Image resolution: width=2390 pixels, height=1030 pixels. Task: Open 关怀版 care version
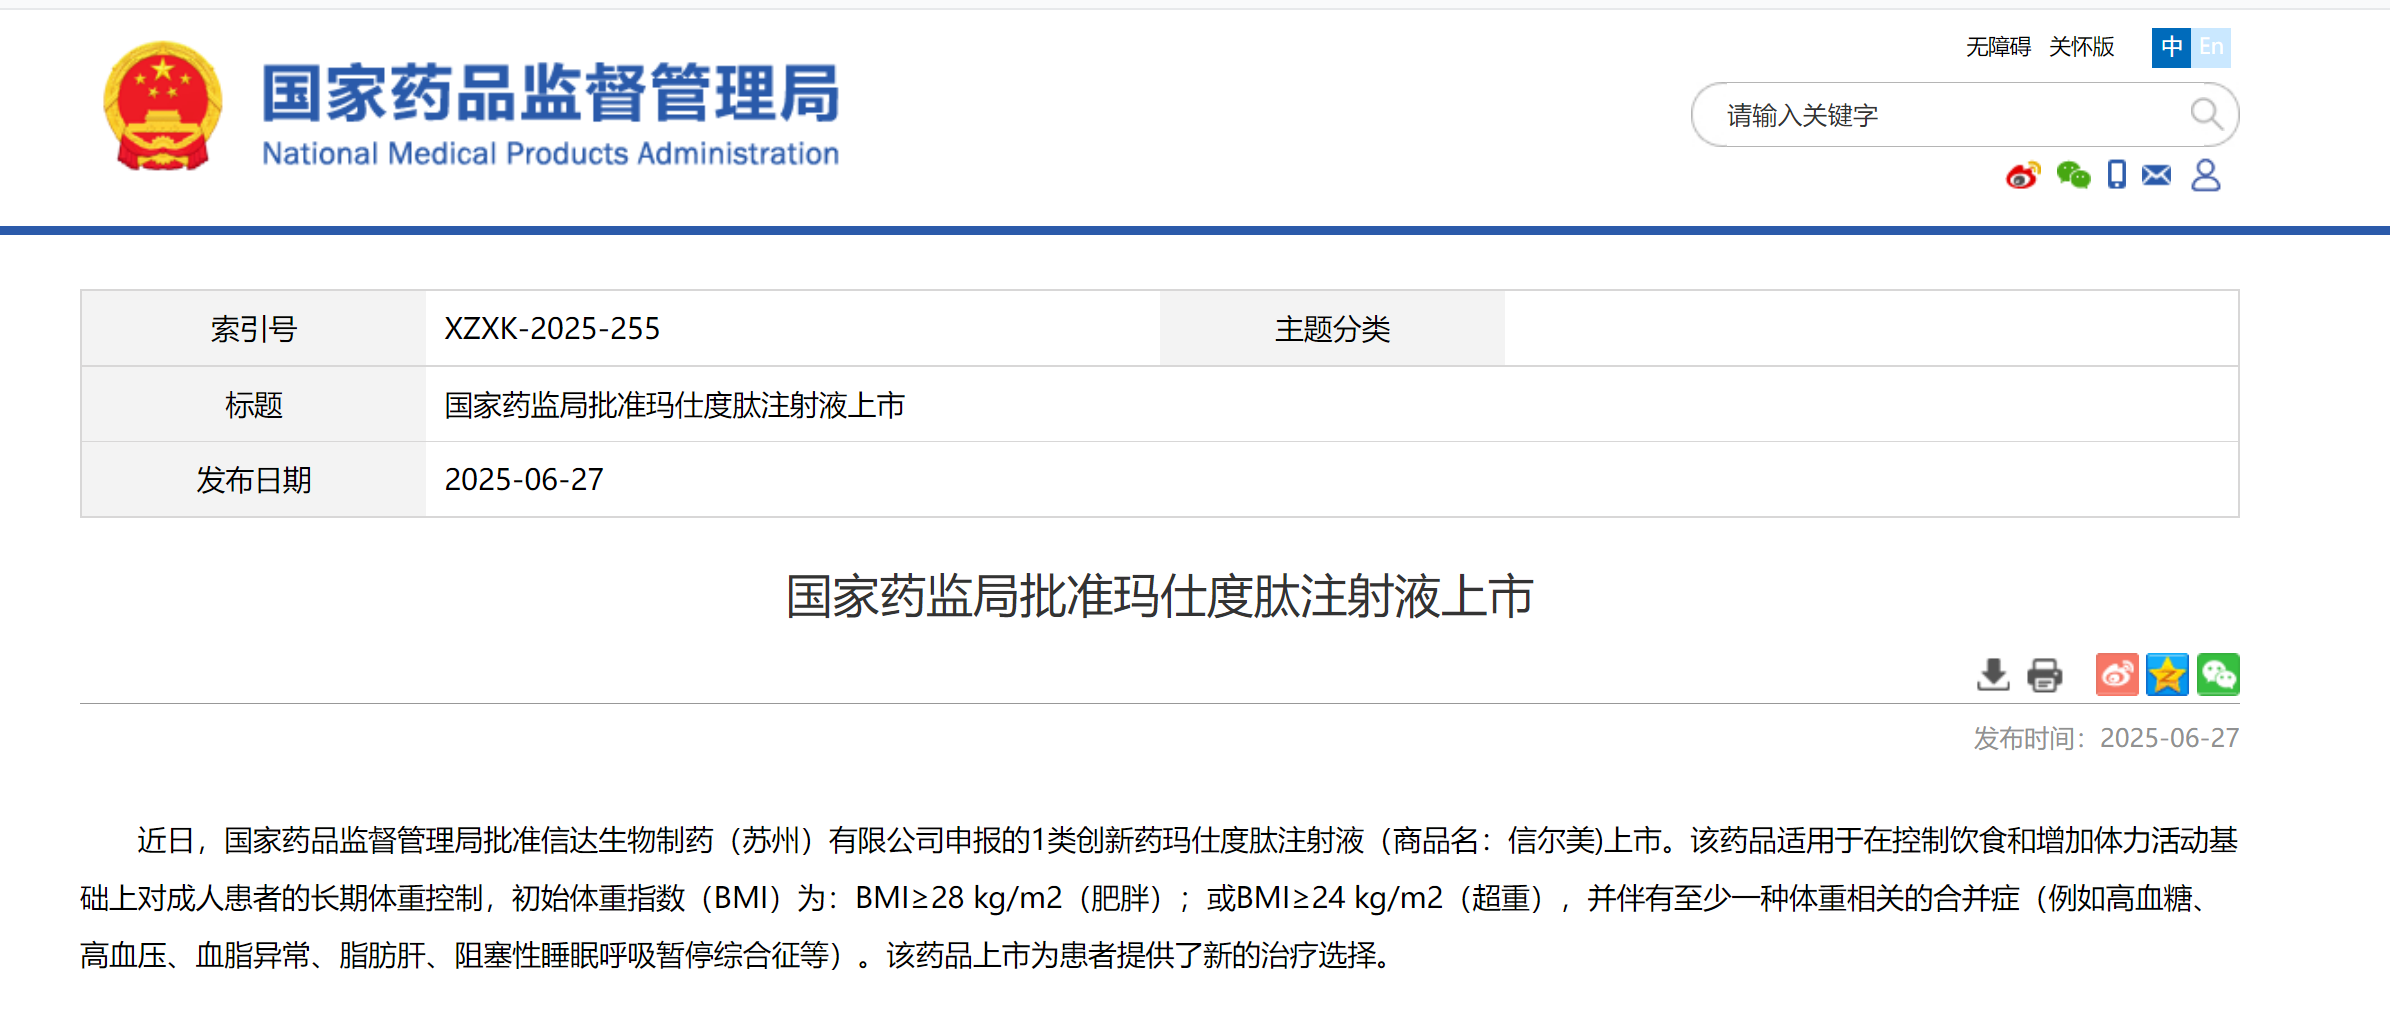point(2081,47)
